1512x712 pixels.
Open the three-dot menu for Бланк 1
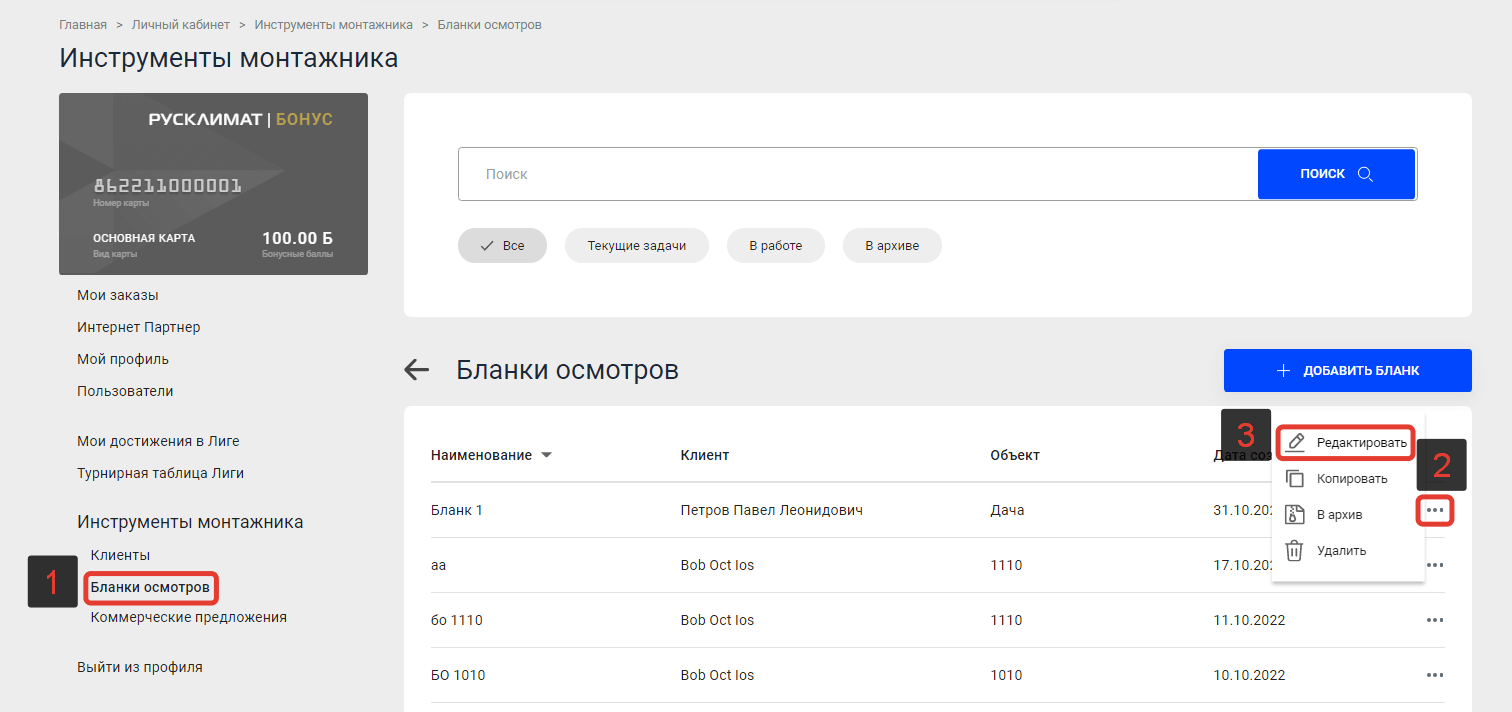(1435, 510)
